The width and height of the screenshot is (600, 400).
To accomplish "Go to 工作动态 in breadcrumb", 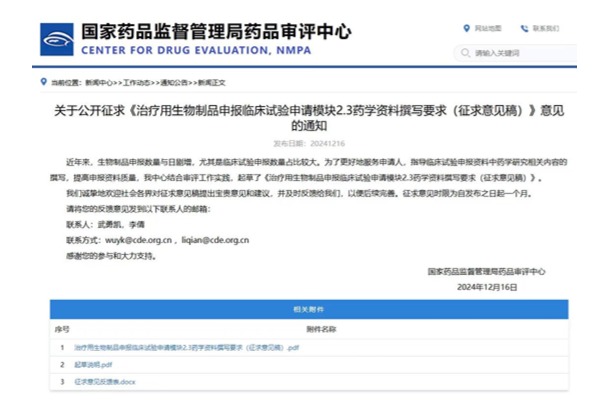I will [x=136, y=83].
